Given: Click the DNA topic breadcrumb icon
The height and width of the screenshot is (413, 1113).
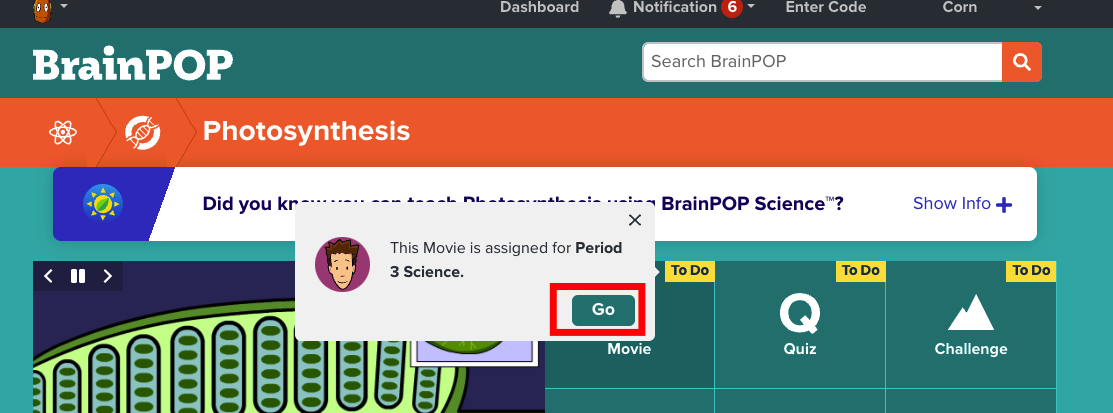Looking at the screenshot, I should (142, 132).
